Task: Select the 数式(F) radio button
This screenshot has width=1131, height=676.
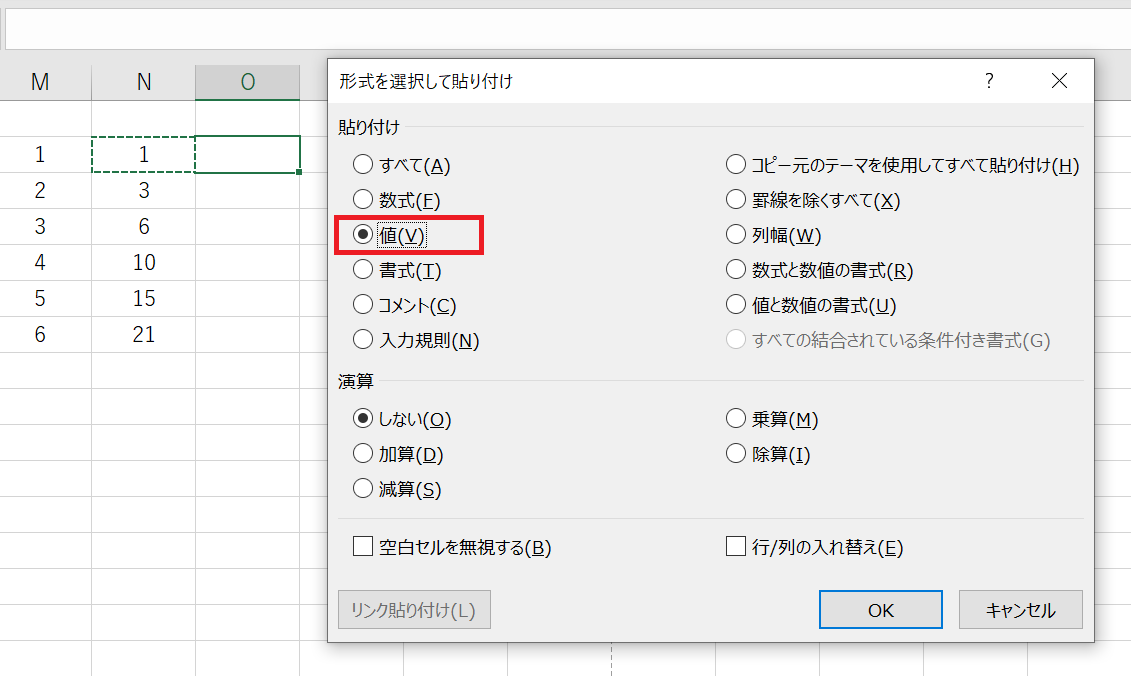Action: pos(363,200)
